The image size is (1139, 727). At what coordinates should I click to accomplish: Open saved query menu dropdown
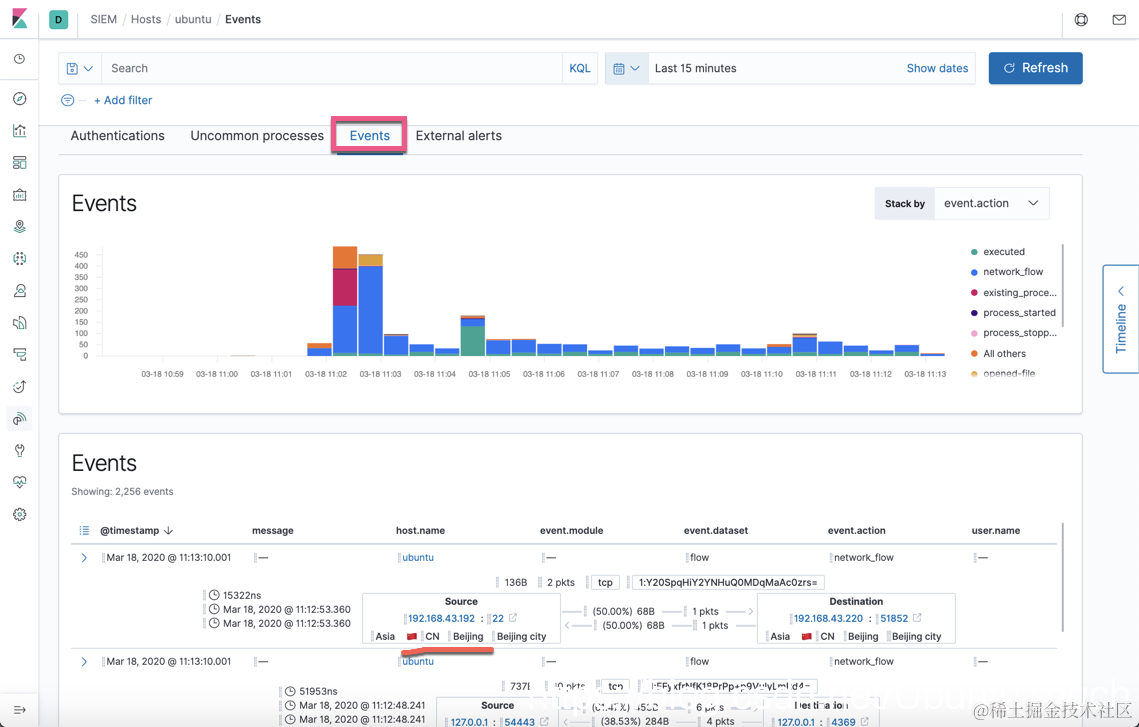click(x=80, y=68)
